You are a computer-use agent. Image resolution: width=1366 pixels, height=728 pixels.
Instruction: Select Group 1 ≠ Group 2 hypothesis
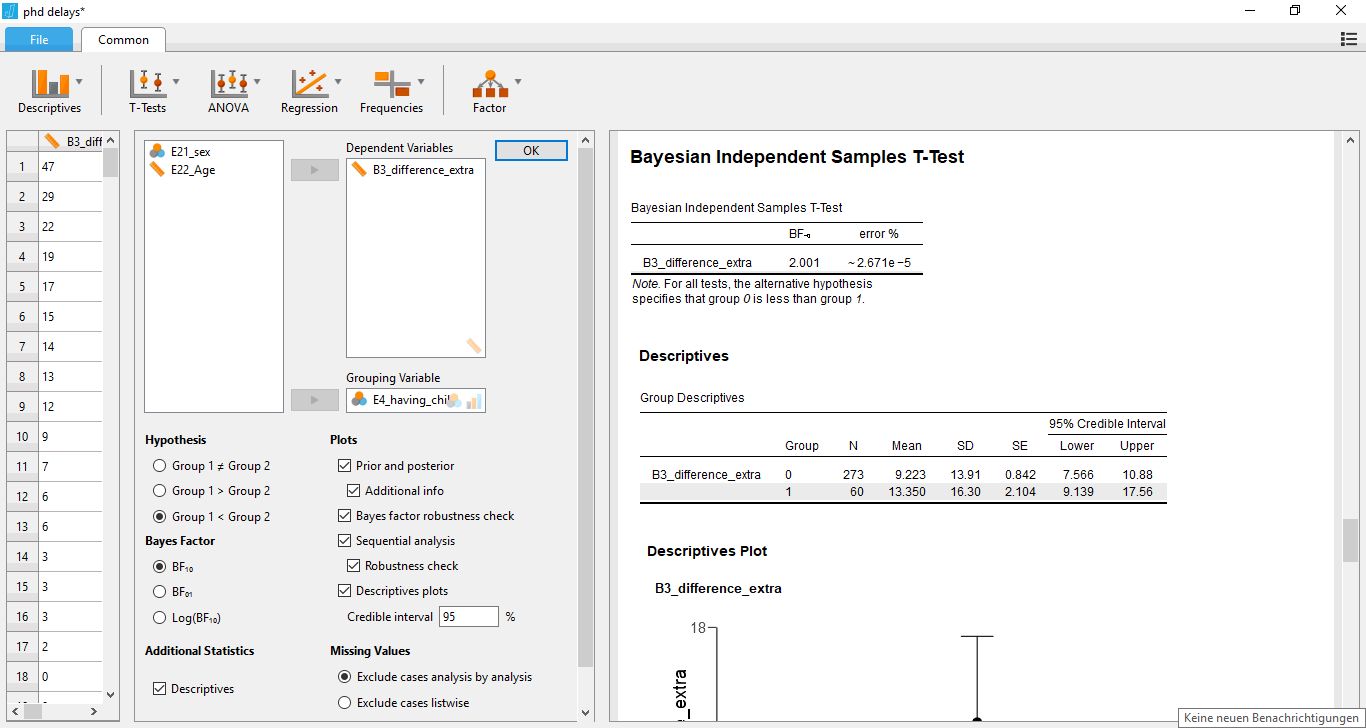click(160, 465)
